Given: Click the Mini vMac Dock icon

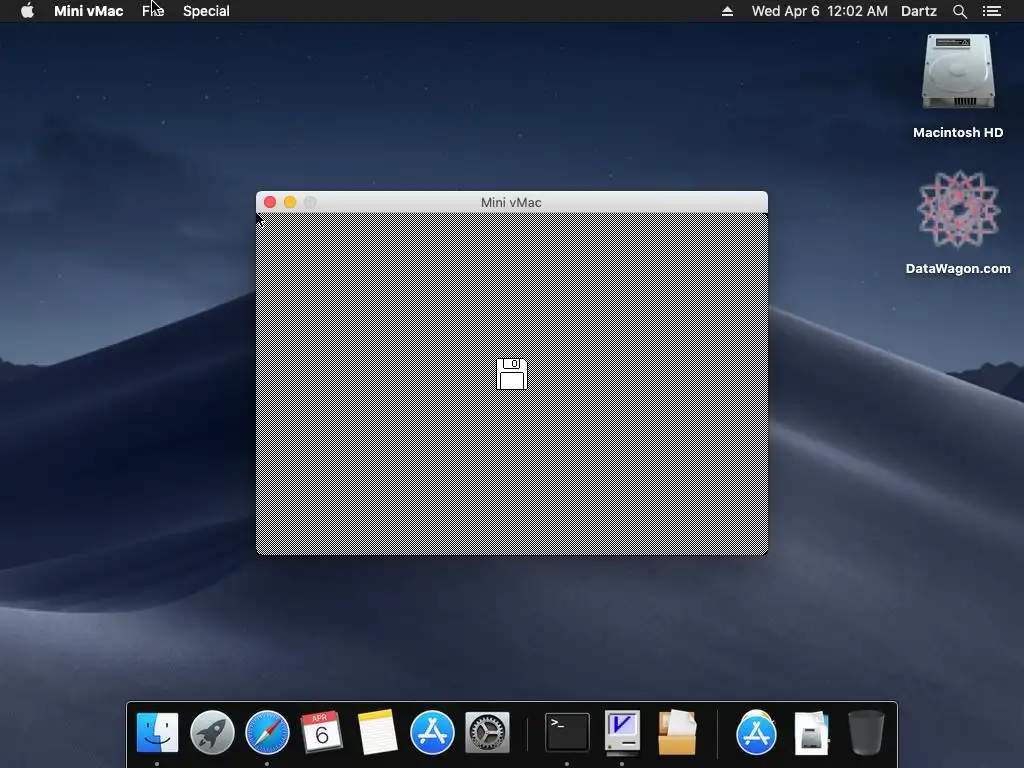Looking at the screenshot, I should [x=622, y=732].
